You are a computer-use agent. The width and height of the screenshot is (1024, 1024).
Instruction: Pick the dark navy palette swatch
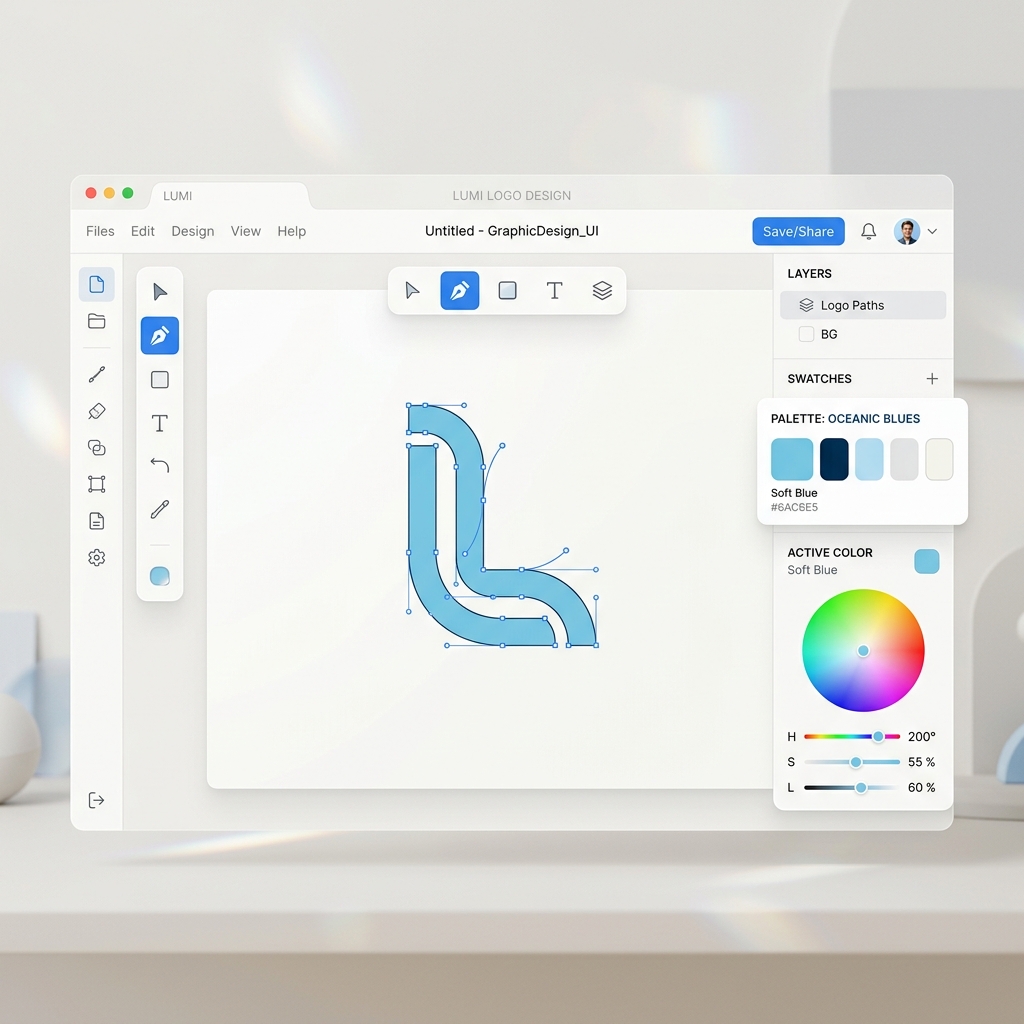pos(834,459)
